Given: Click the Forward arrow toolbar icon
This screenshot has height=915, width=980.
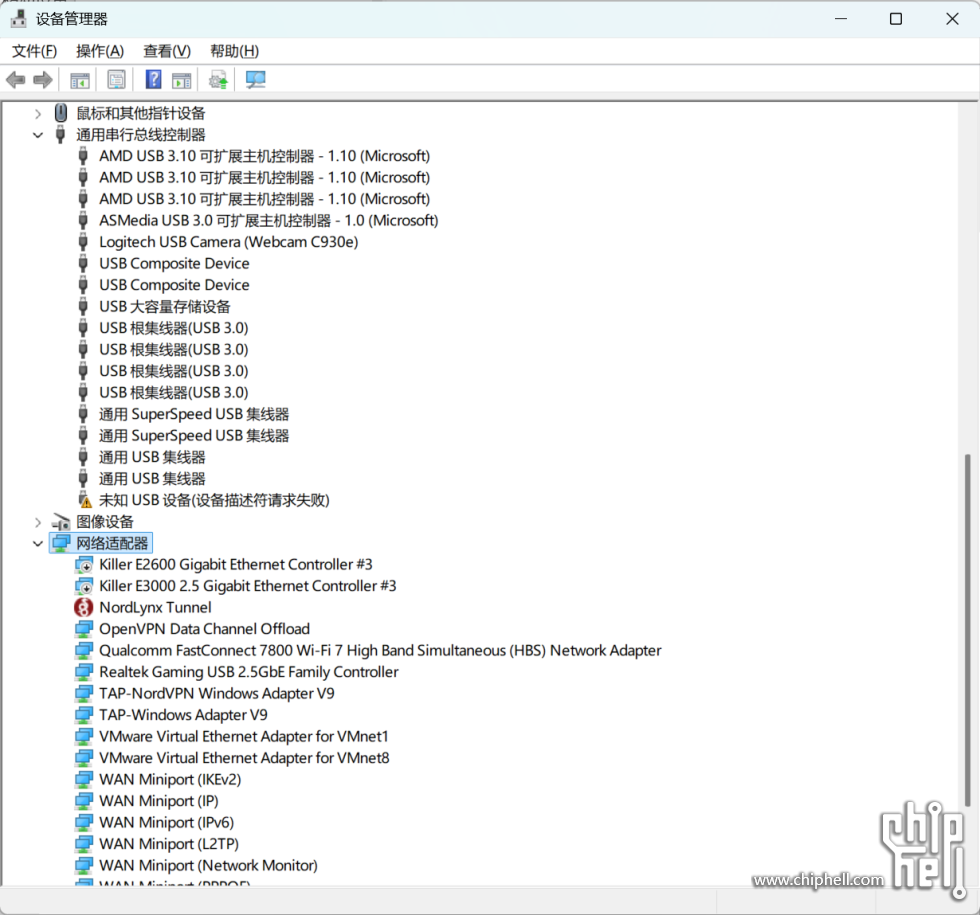Looking at the screenshot, I should (x=42, y=79).
